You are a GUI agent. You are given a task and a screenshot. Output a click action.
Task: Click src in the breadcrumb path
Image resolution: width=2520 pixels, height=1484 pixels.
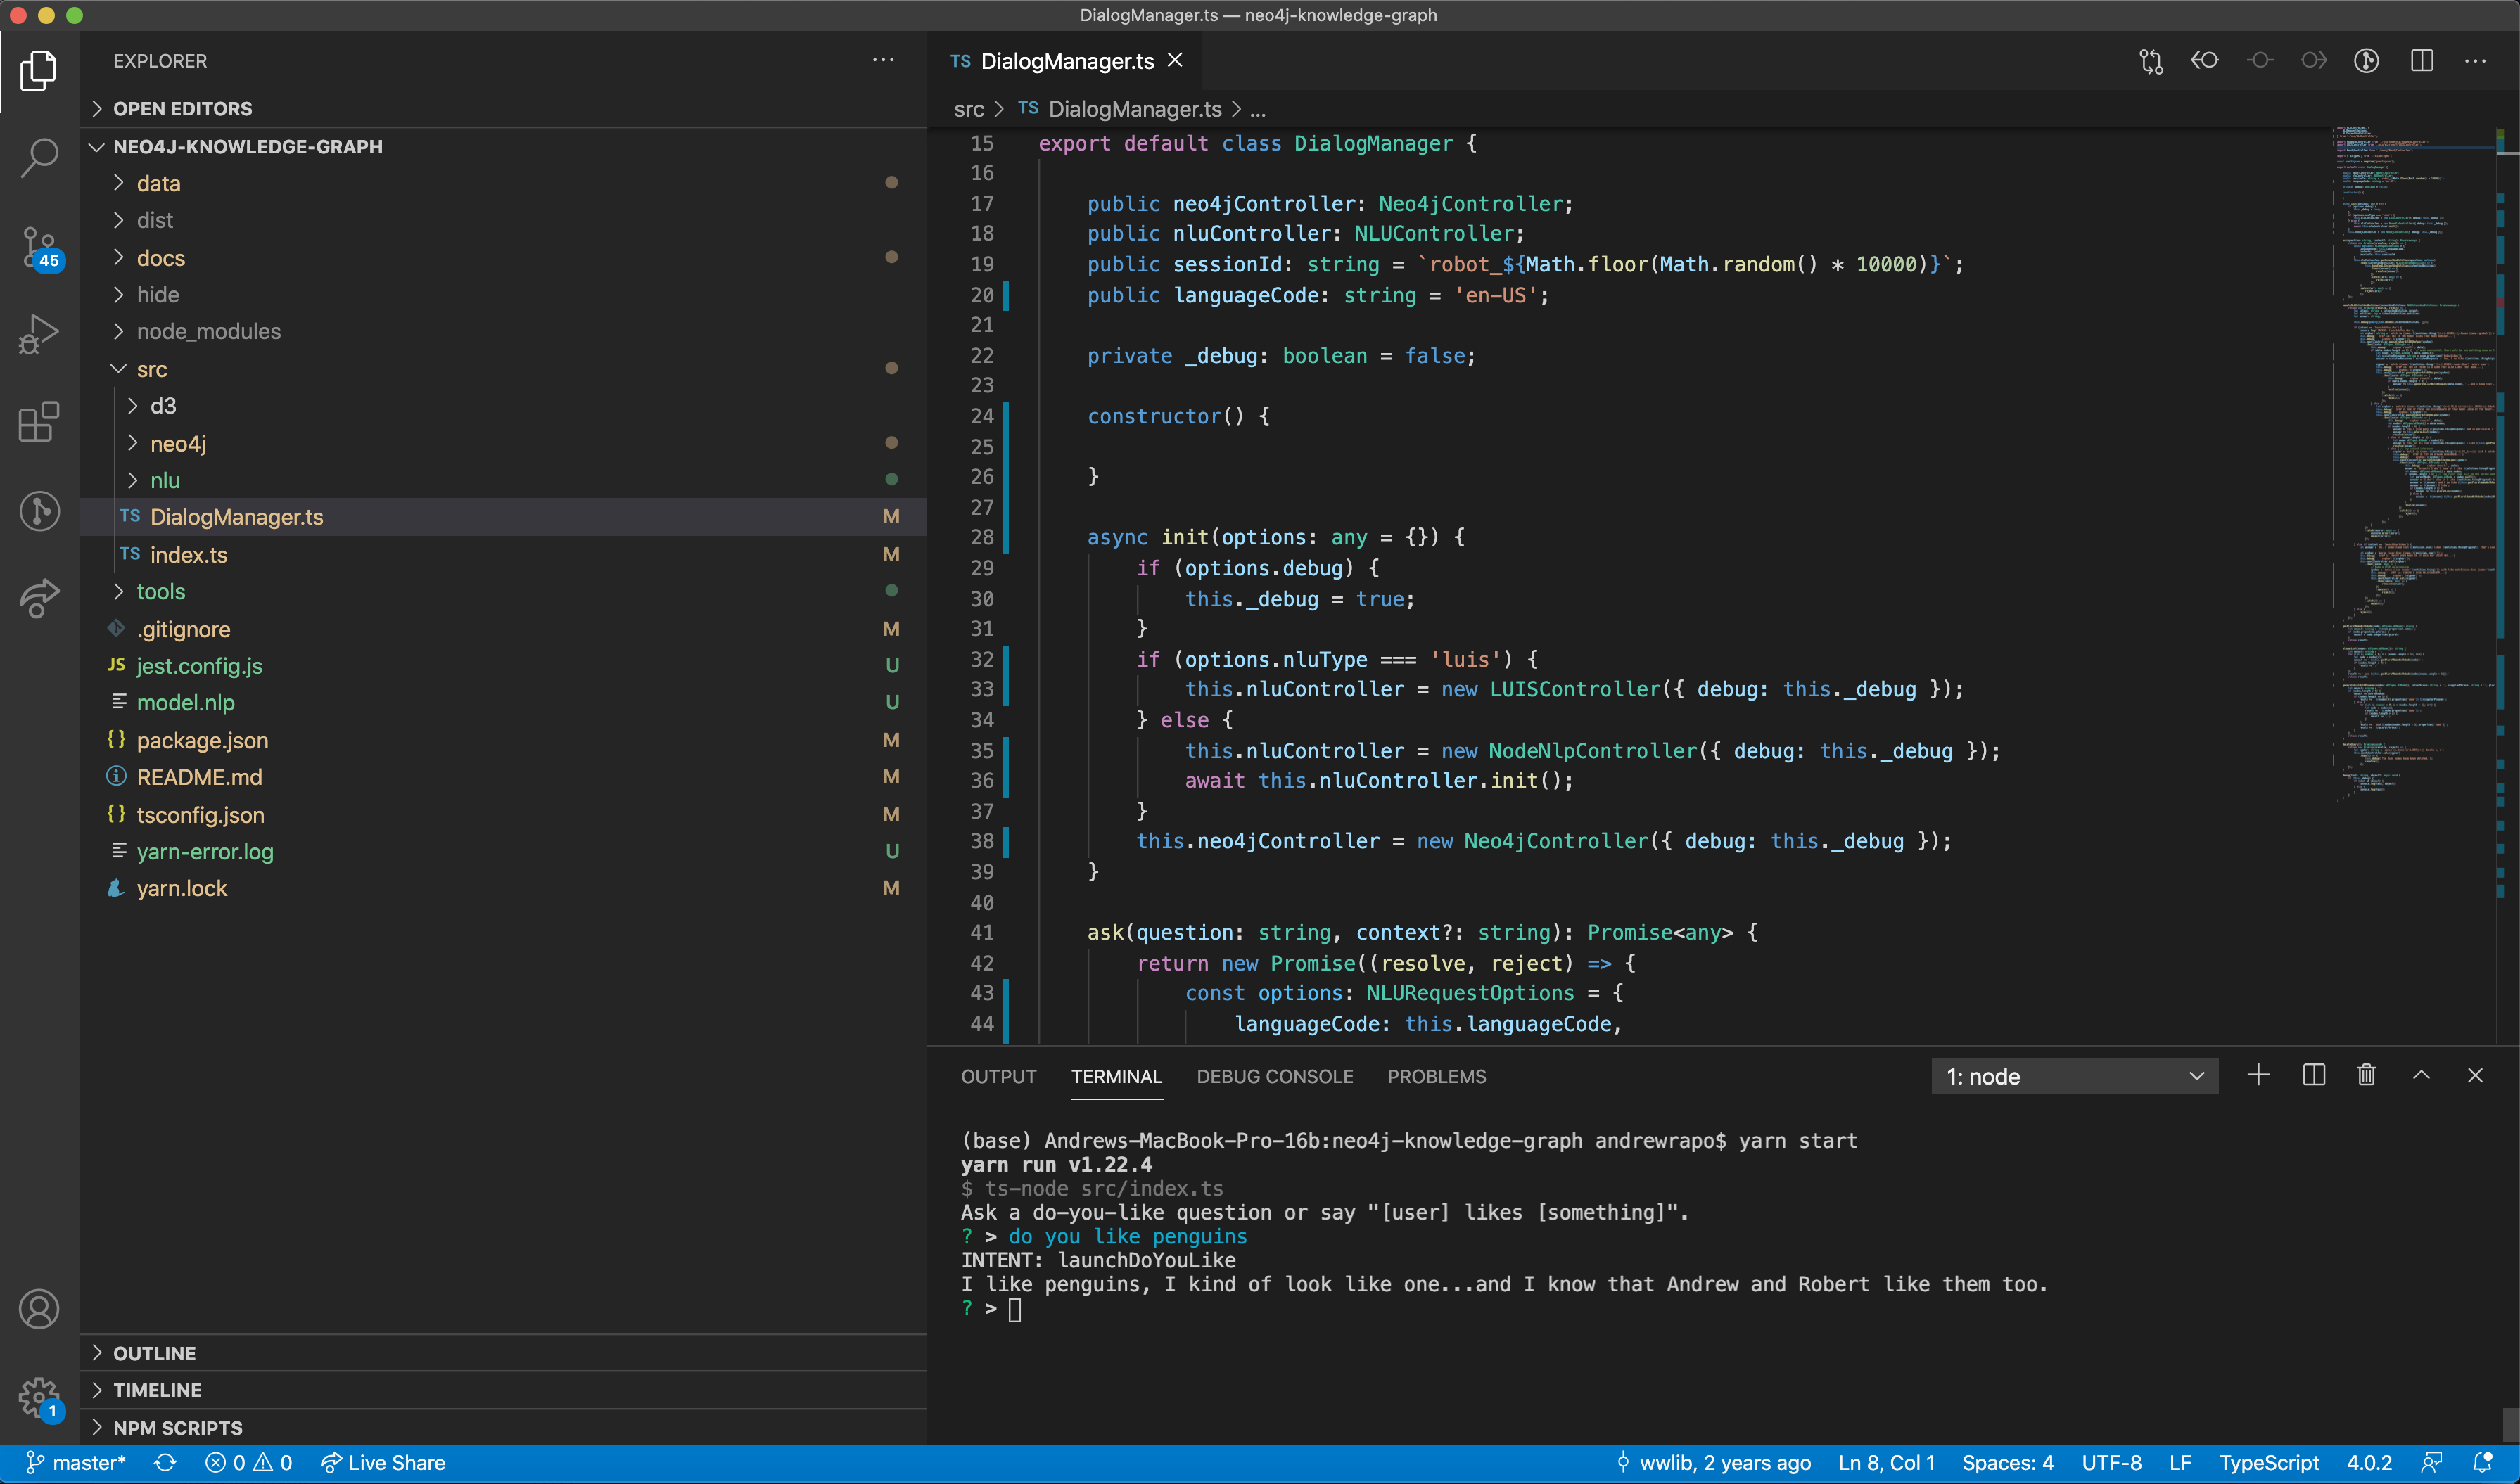point(968,109)
